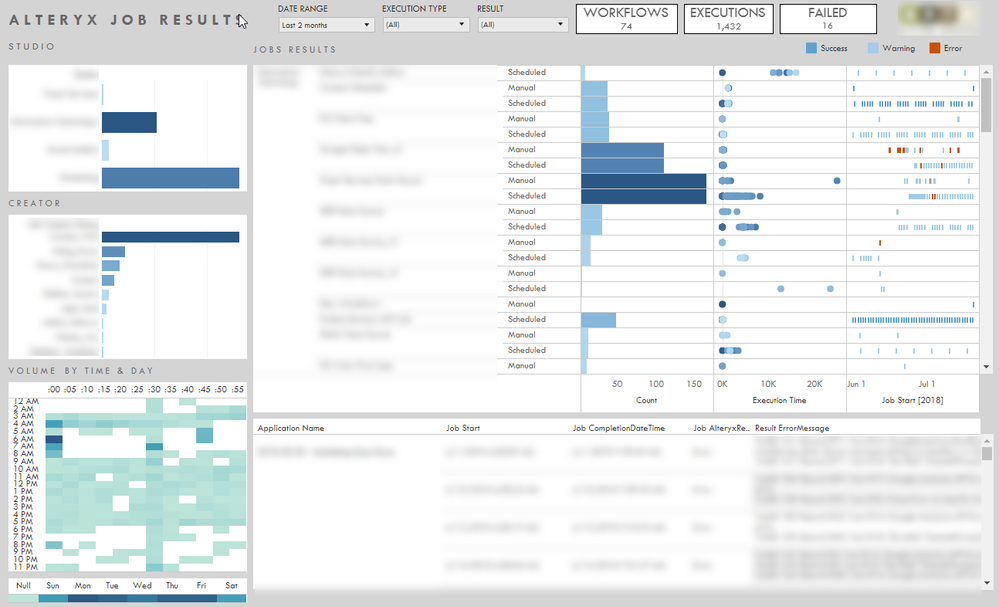
Task: Select the darkest blue heatmap cell at 6 AM
Action: coord(54,439)
